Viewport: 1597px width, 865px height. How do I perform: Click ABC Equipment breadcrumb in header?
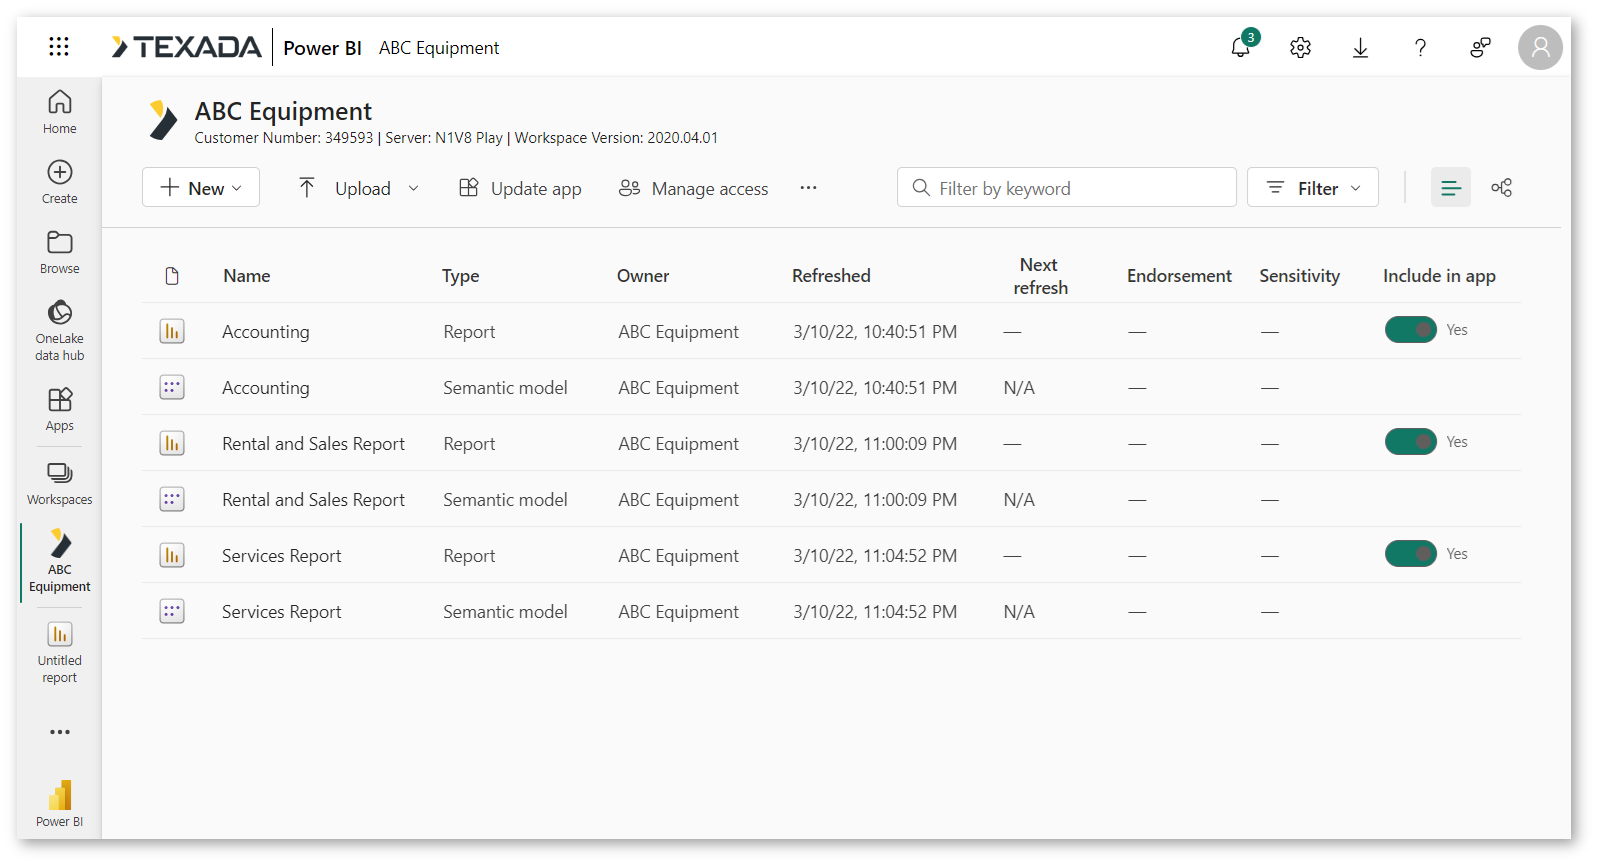(439, 48)
